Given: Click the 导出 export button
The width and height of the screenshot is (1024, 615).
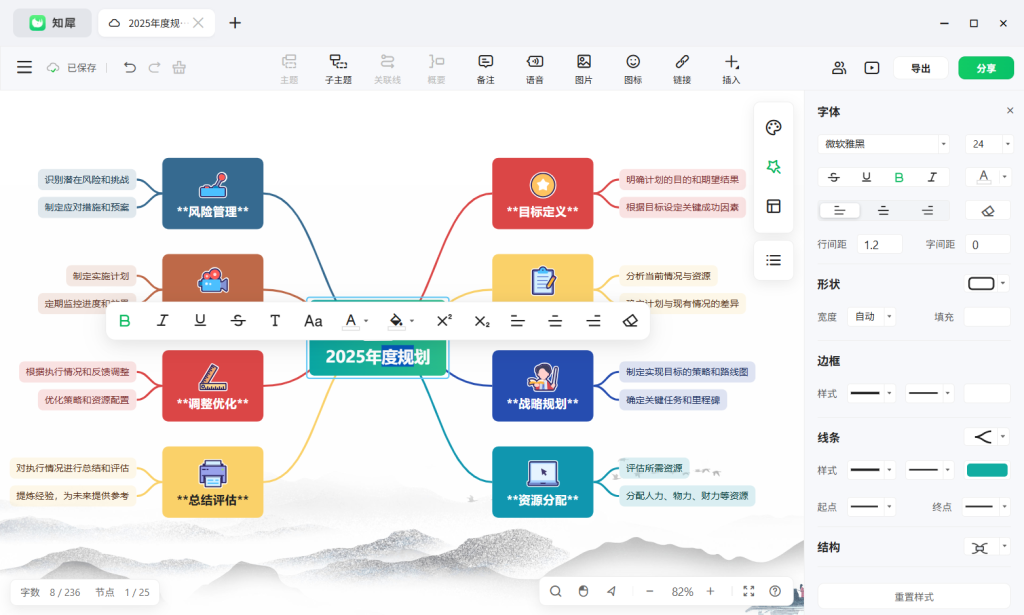Looking at the screenshot, I should [921, 68].
